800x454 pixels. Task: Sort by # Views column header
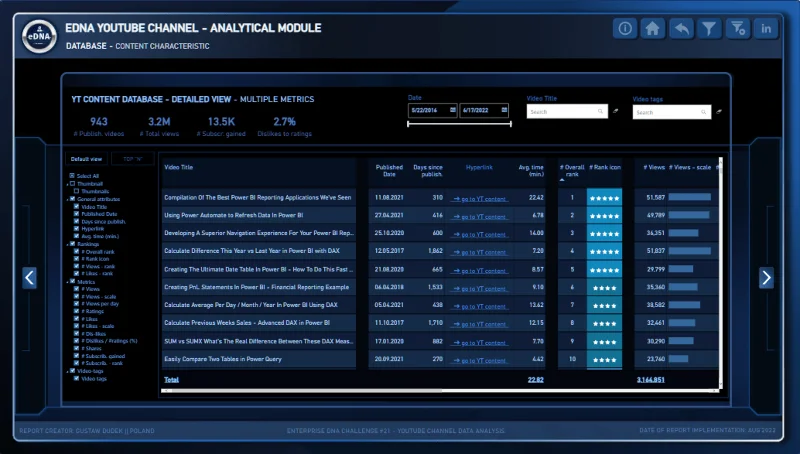click(x=654, y=167)
